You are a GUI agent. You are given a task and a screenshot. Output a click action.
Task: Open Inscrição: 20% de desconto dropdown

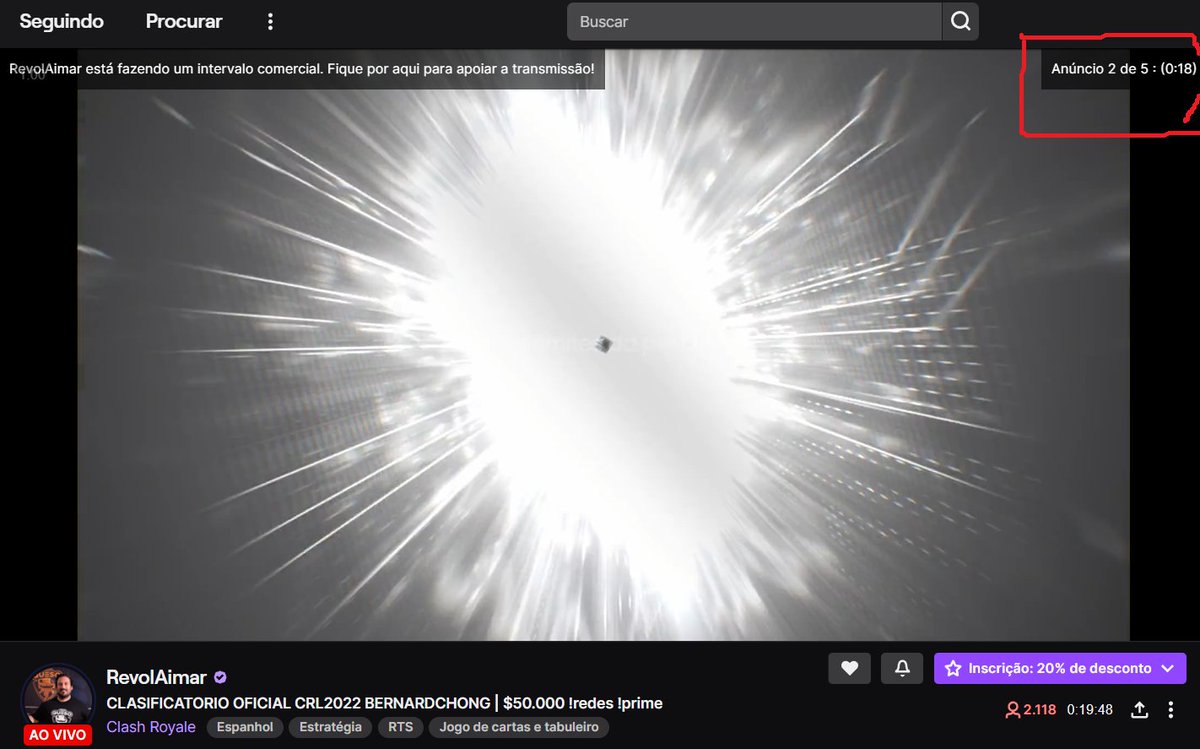pyautogui.click(x=1060, y=668)
